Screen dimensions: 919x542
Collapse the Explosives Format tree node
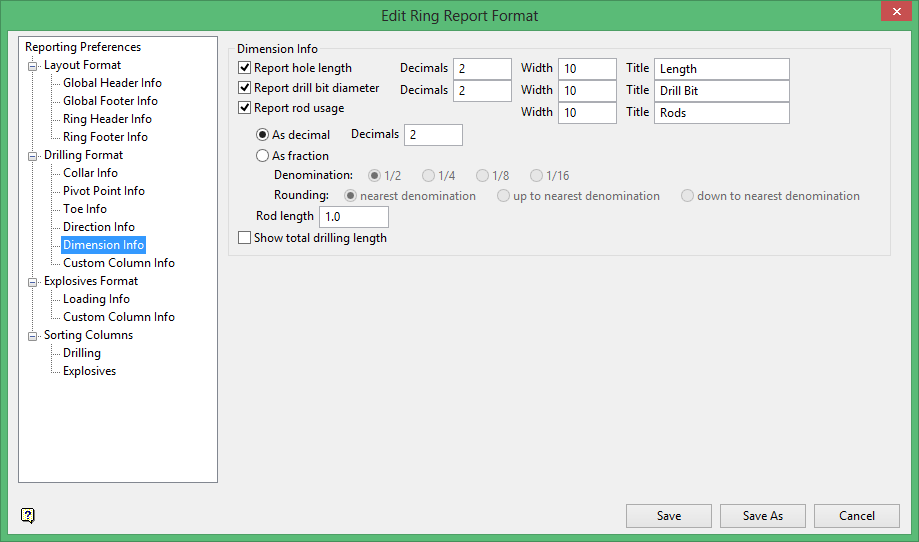click(x=33, y=282)
